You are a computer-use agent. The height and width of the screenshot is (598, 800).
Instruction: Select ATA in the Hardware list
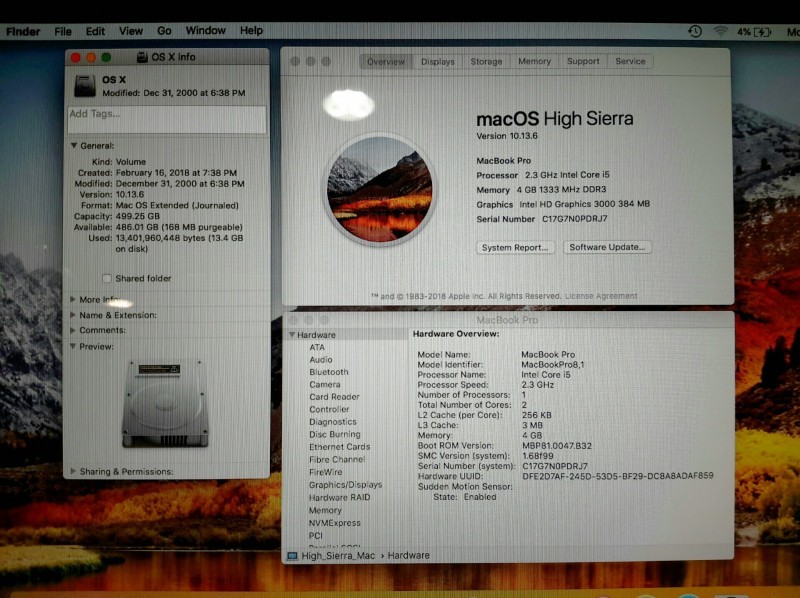[317, 347]
